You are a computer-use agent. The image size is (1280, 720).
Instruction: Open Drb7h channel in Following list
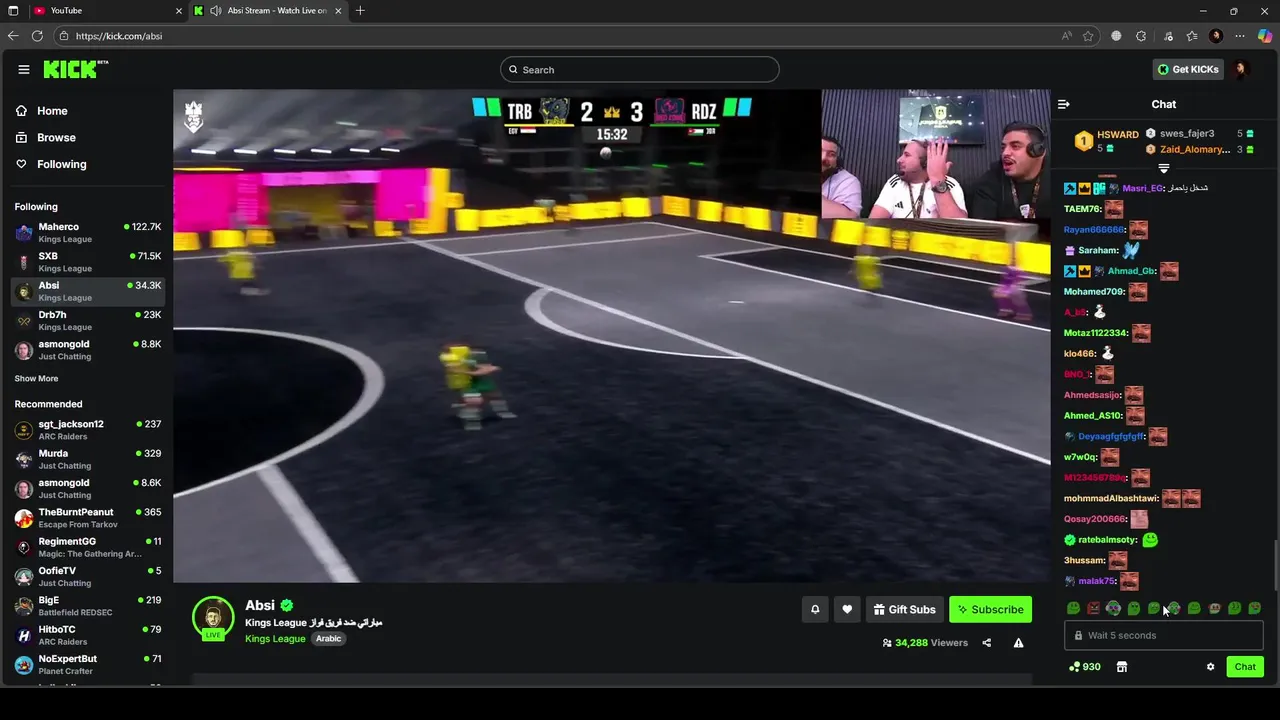pyautogui.click(x=88, y=321)
